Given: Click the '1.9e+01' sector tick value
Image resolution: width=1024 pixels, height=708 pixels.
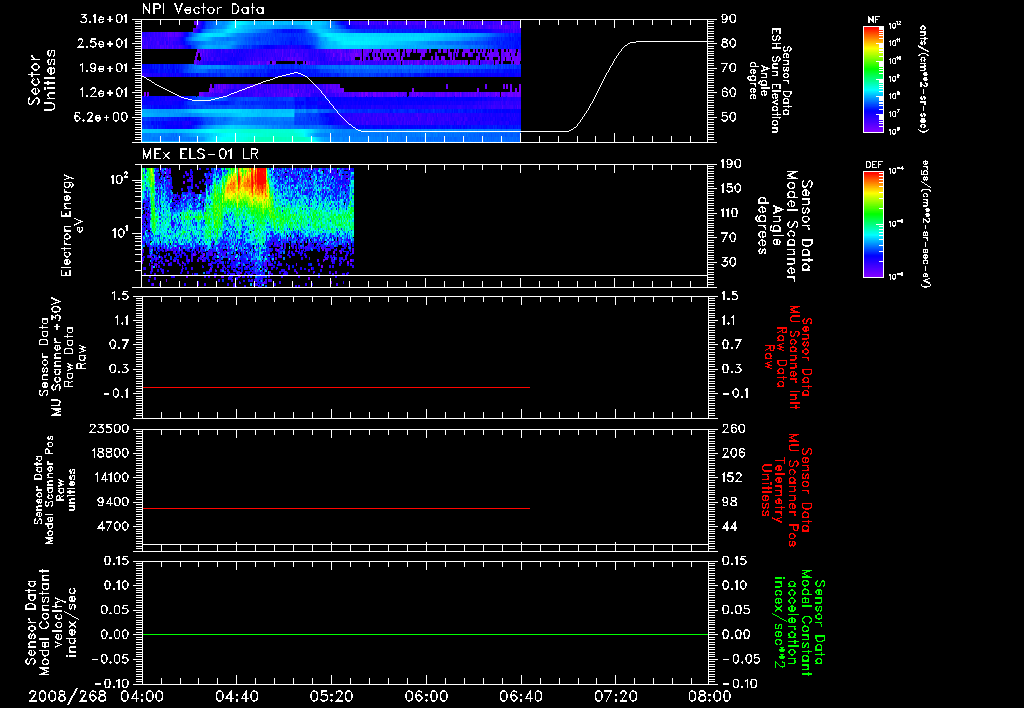Looking at the screenshot, I should (x=104, y=68).
